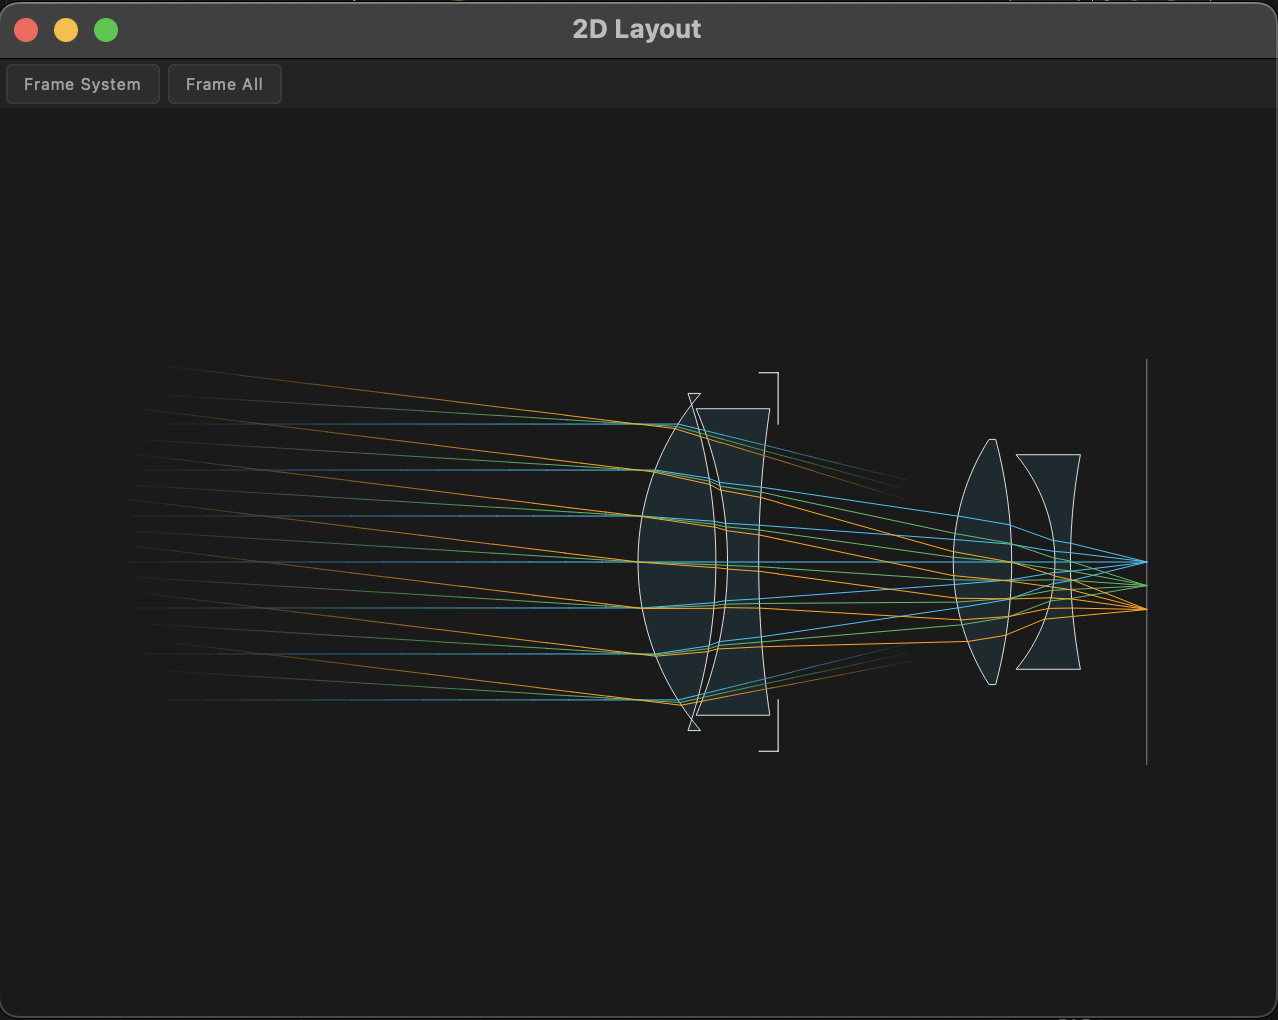Viewport: 1278px width, 1020px height.
Task: Click the green zoom window control
Action: point(105,29)
